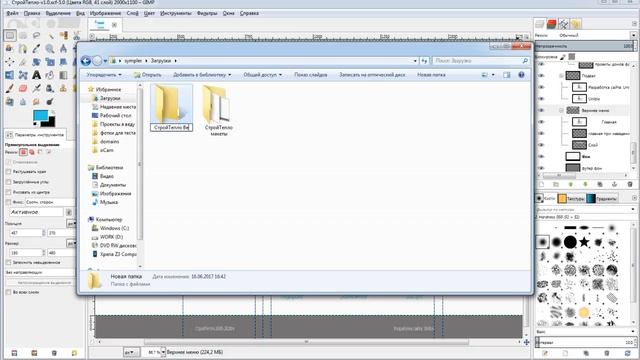Raise the layer with green up arrow
The width and height of the screenshot is (640, 360).
(x=571, y=184)
